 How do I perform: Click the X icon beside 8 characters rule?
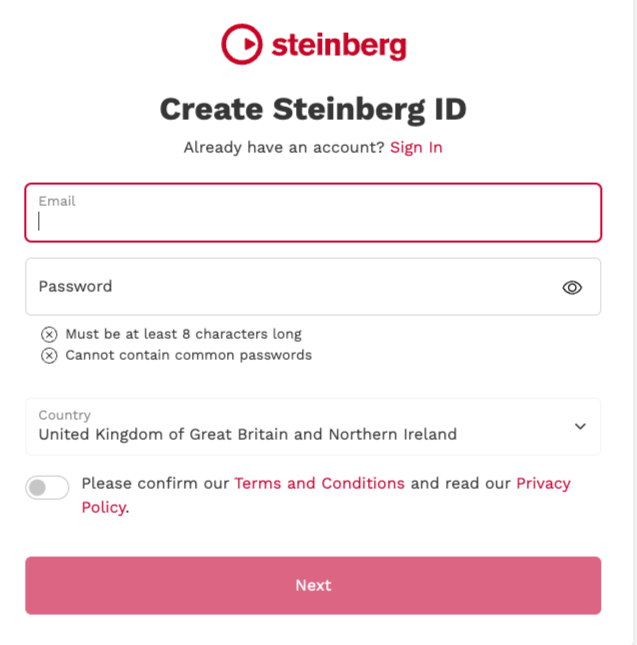click(49, 334)
